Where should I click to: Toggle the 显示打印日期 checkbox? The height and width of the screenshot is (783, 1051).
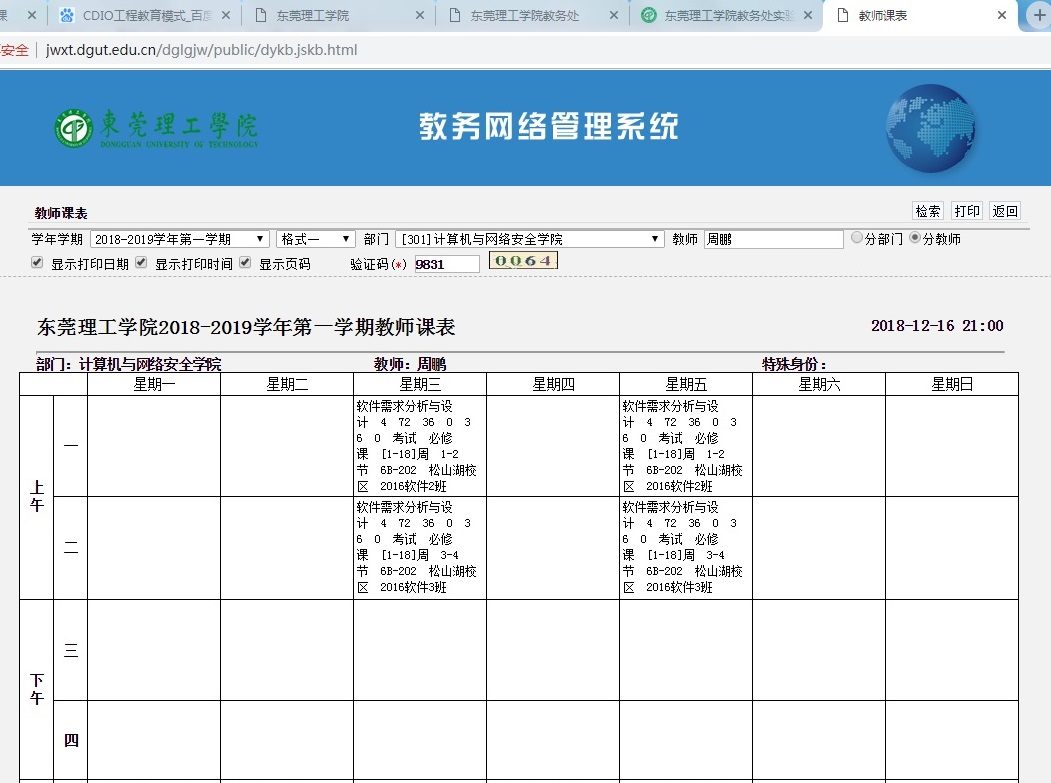(x=37, y=262)
